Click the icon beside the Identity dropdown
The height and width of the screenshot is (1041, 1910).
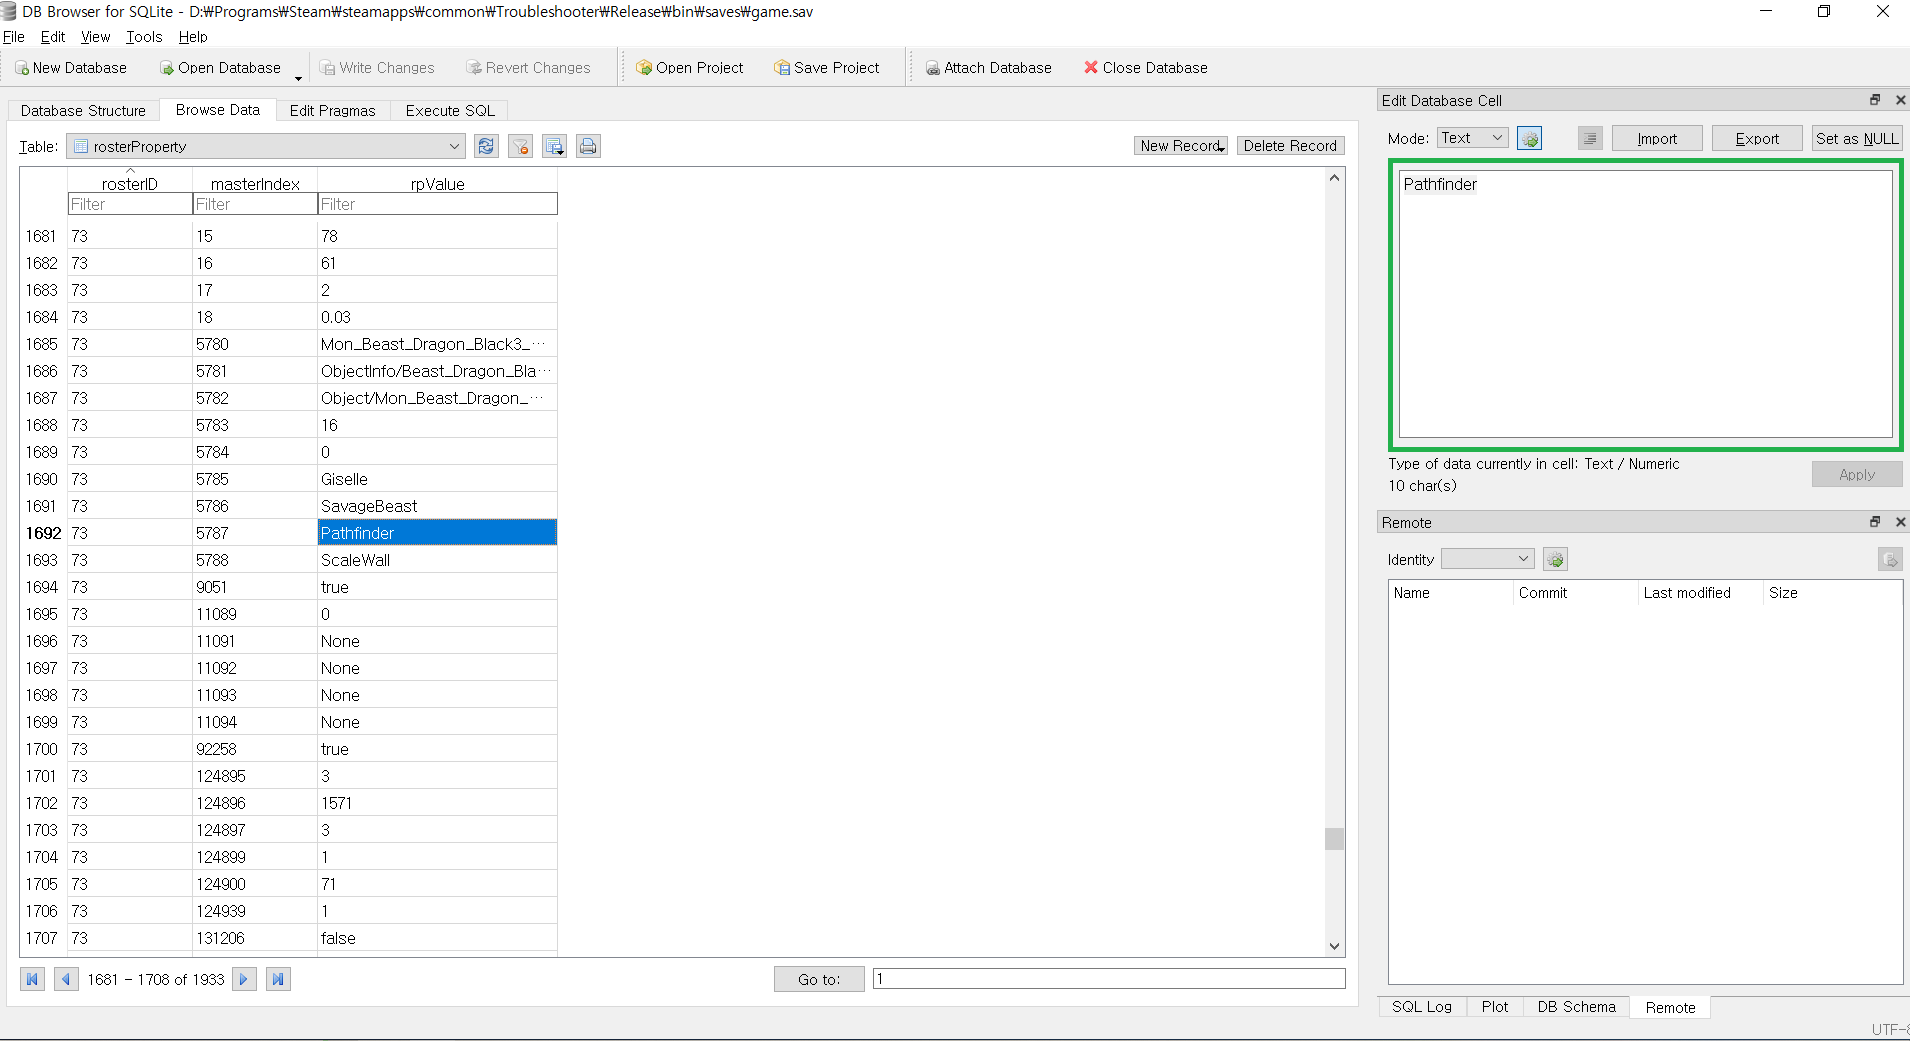click(1555, 559)
